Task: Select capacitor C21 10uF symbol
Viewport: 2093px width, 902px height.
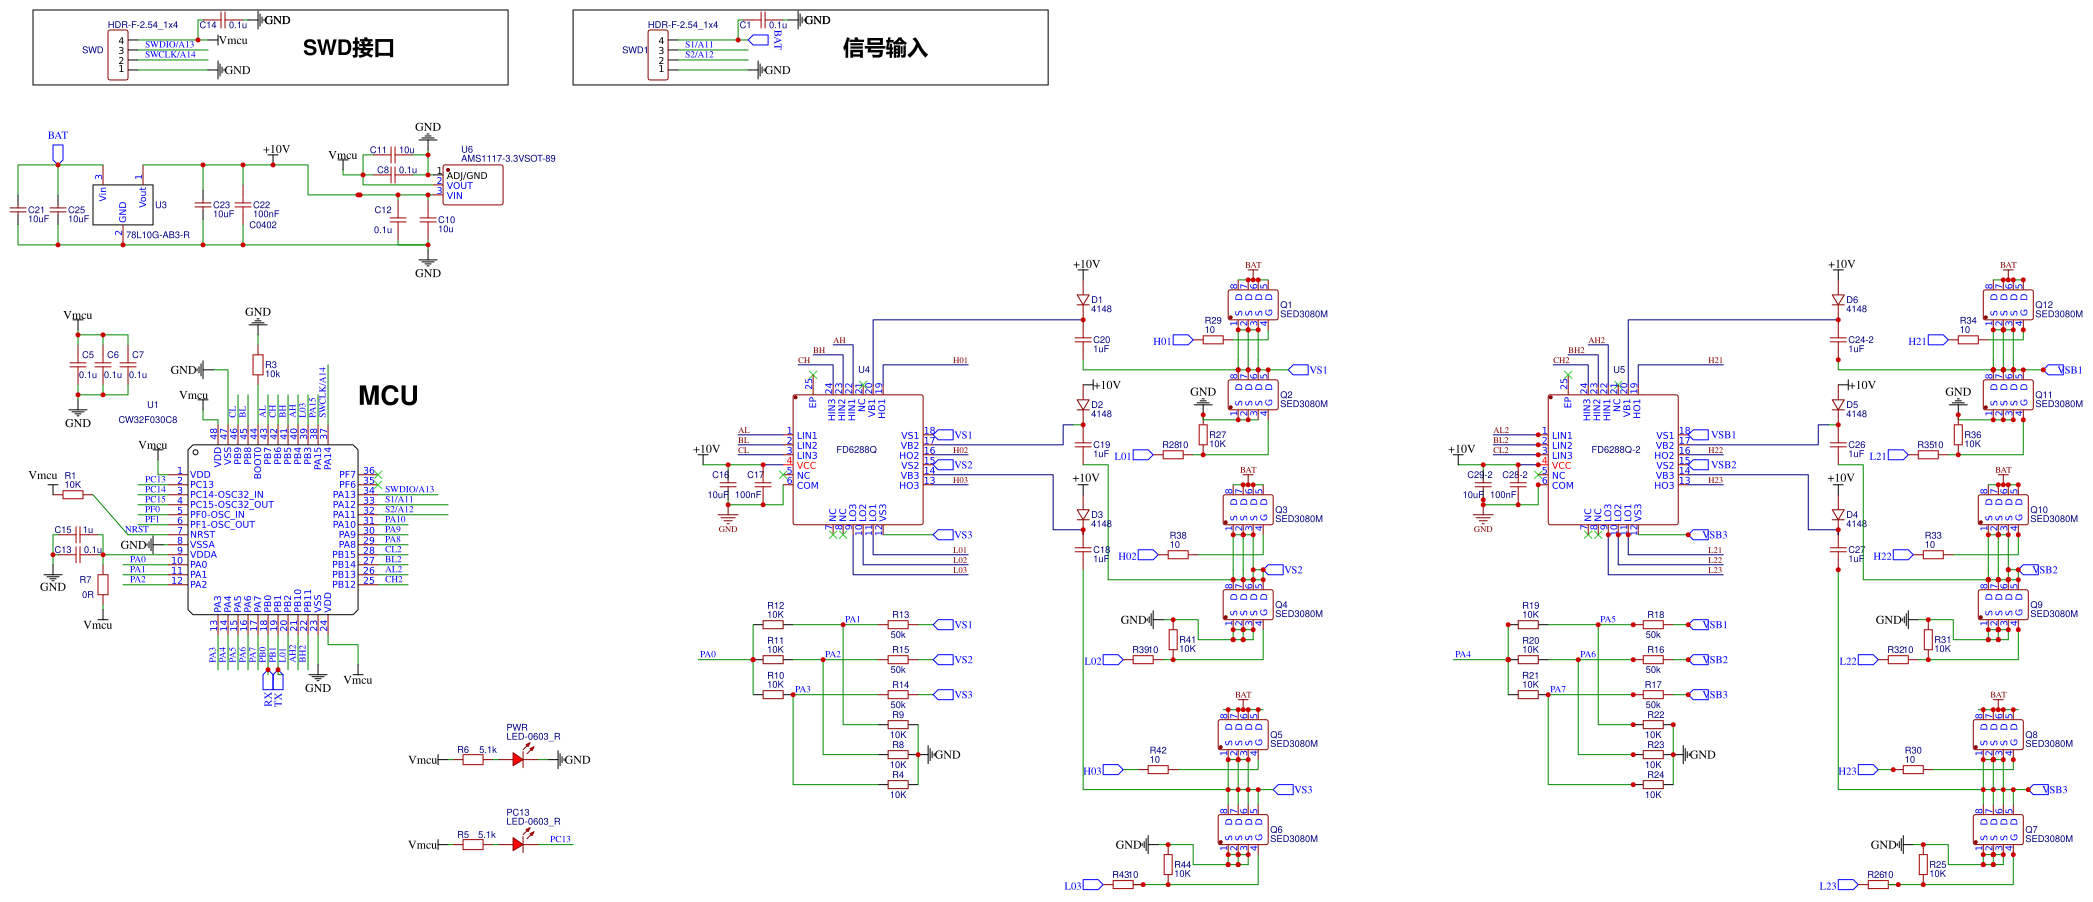Action: (20, 210)
